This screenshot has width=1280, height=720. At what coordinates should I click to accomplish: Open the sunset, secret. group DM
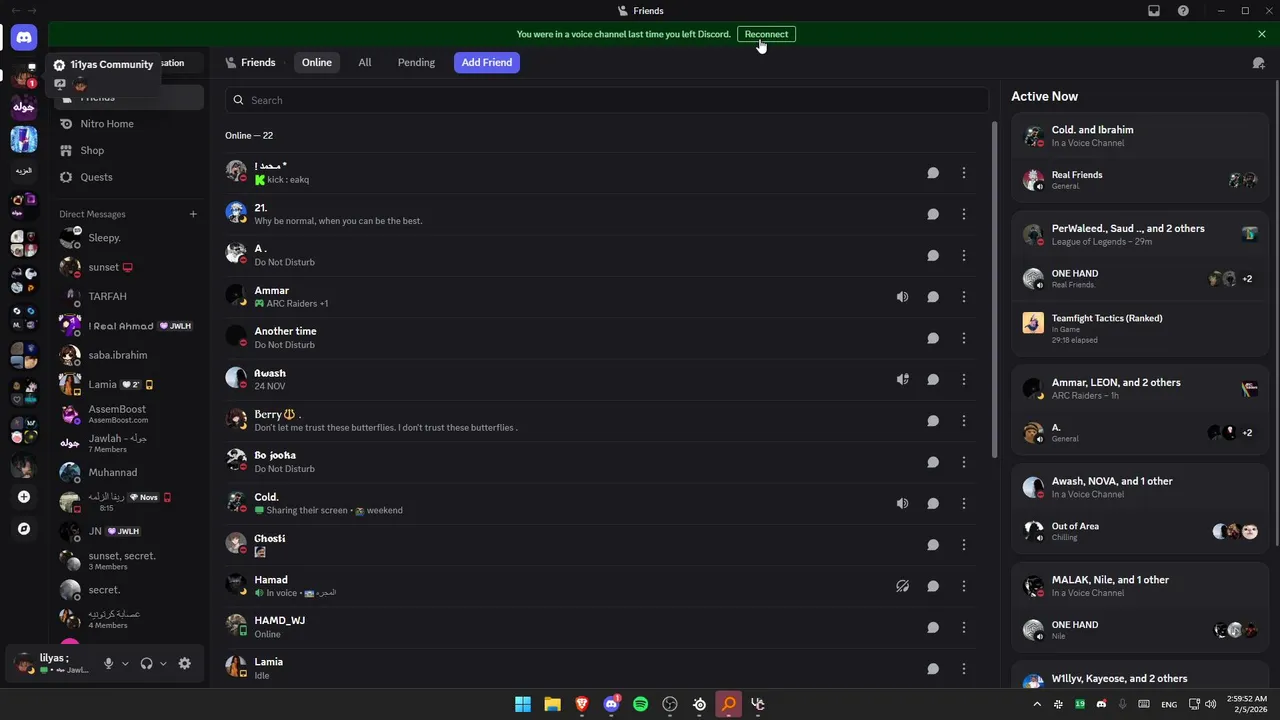coord(129,561)
